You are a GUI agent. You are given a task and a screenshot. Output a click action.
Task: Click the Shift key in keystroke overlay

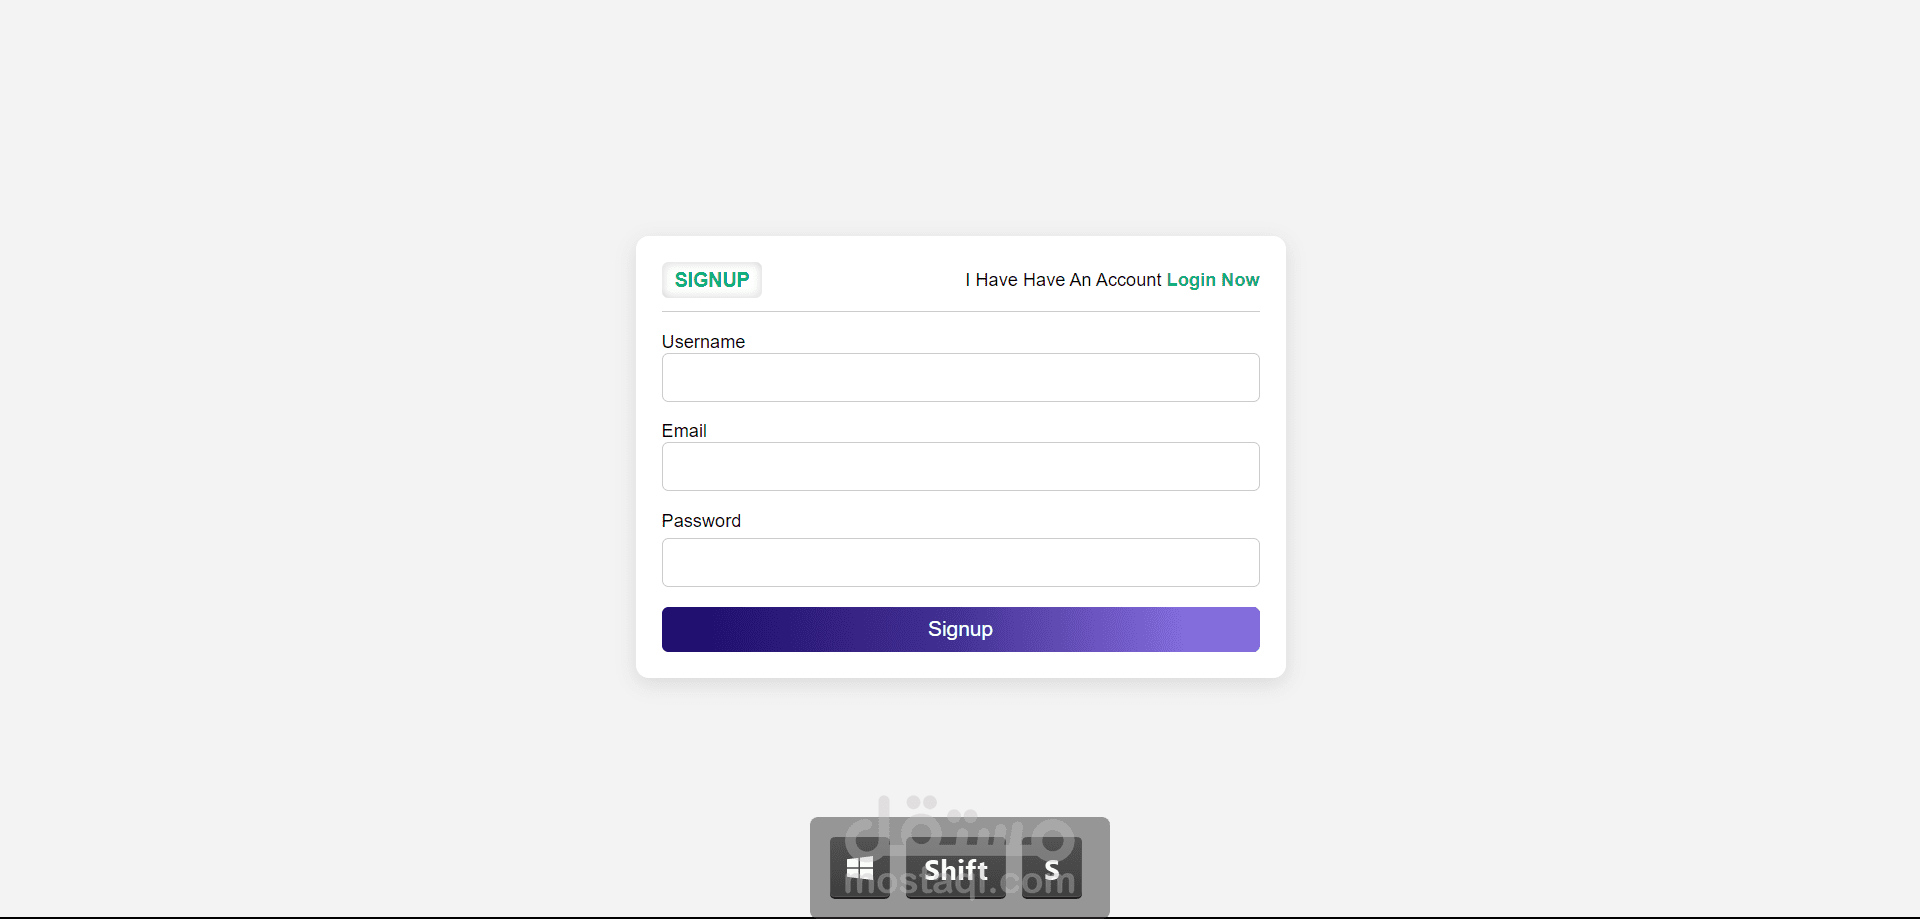[x=955, y=869]
